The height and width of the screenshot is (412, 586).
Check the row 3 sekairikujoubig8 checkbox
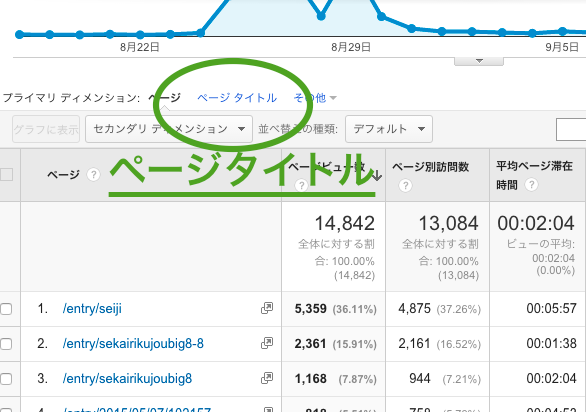pos(6,379)
